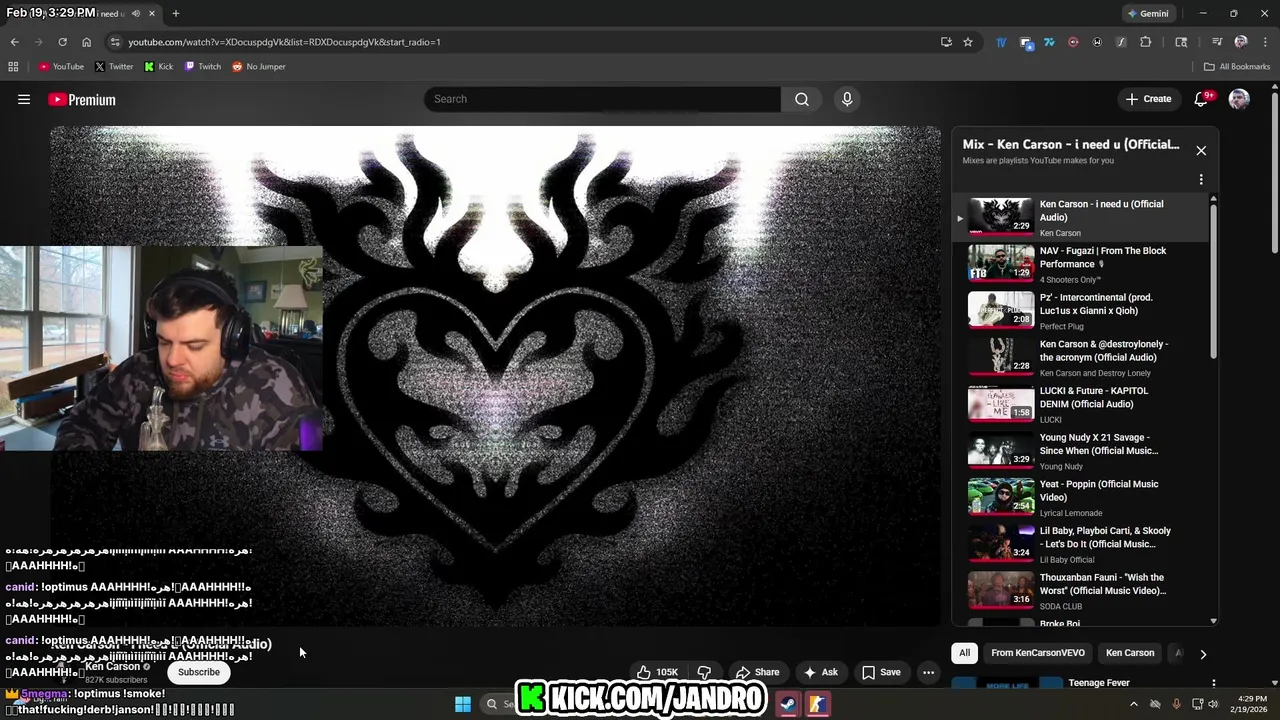Go back in browser history
Image resolution: width=1280 pixels, height=720 pixels.
[x=14, y=42]
